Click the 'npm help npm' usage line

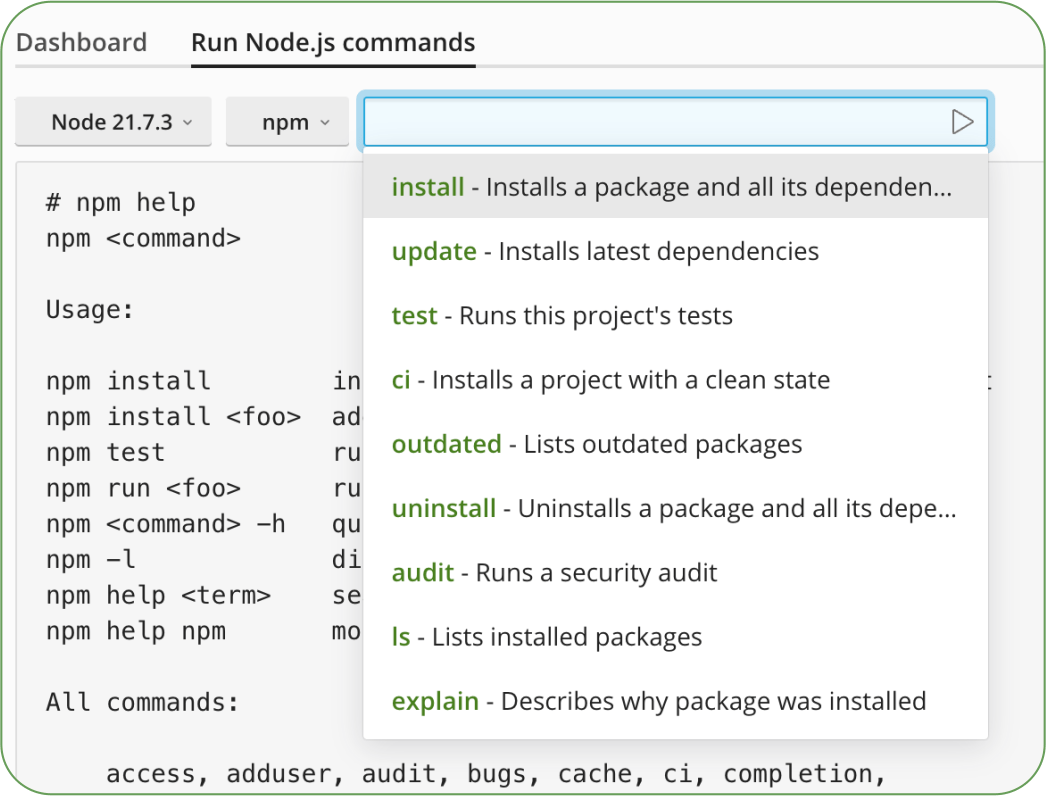[136, 631]
